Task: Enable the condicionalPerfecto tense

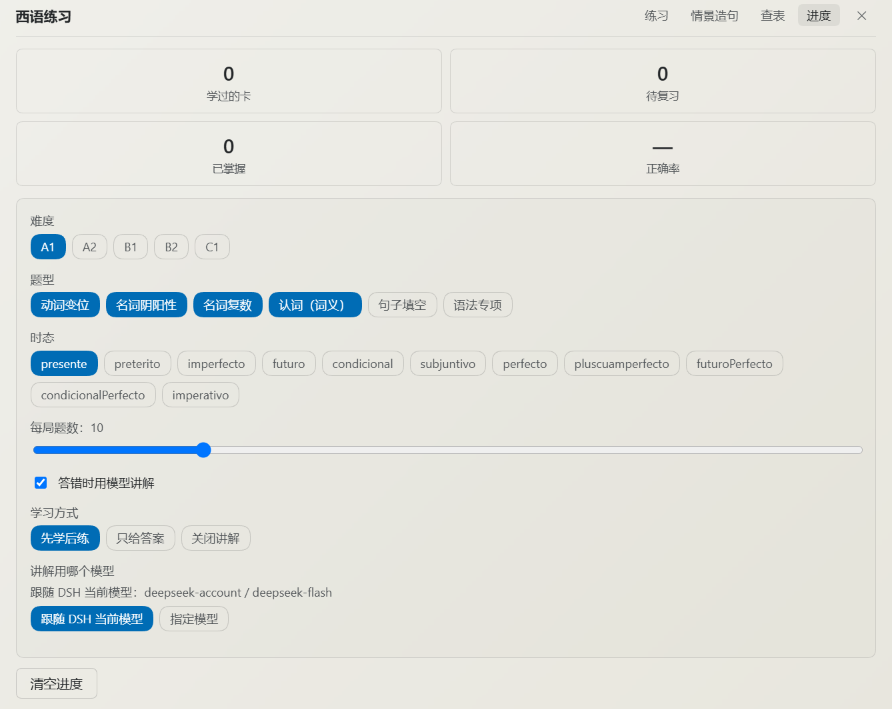Action: click(93, 395)
